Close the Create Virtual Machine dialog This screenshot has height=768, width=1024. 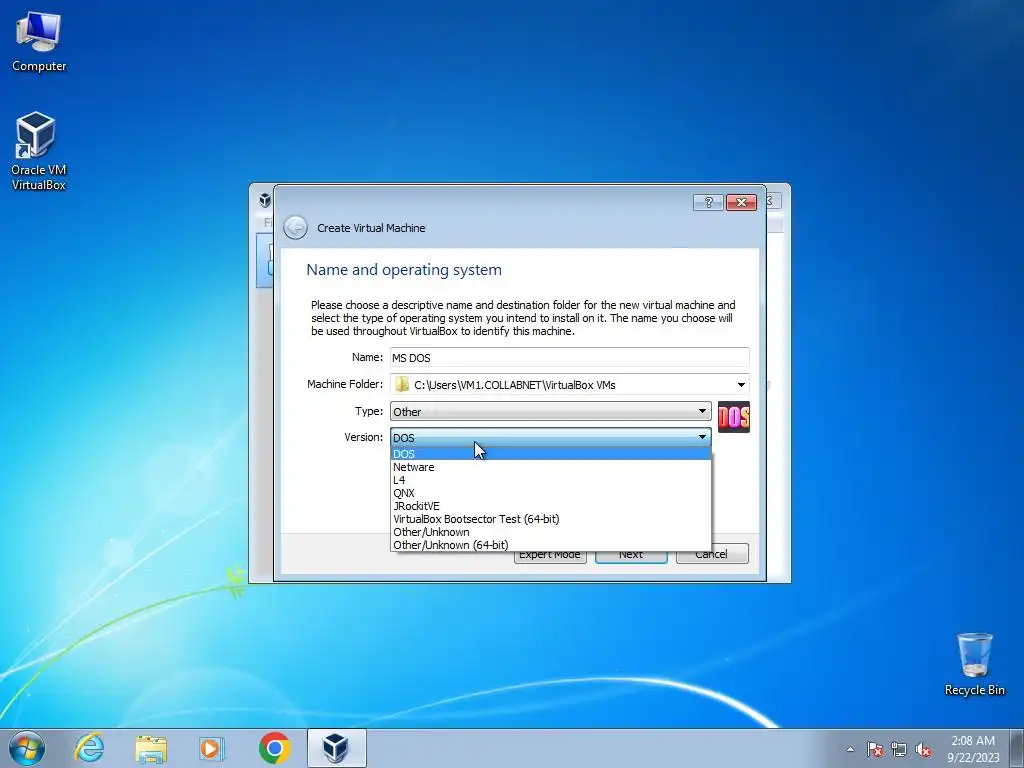click(x=741, y=202)
